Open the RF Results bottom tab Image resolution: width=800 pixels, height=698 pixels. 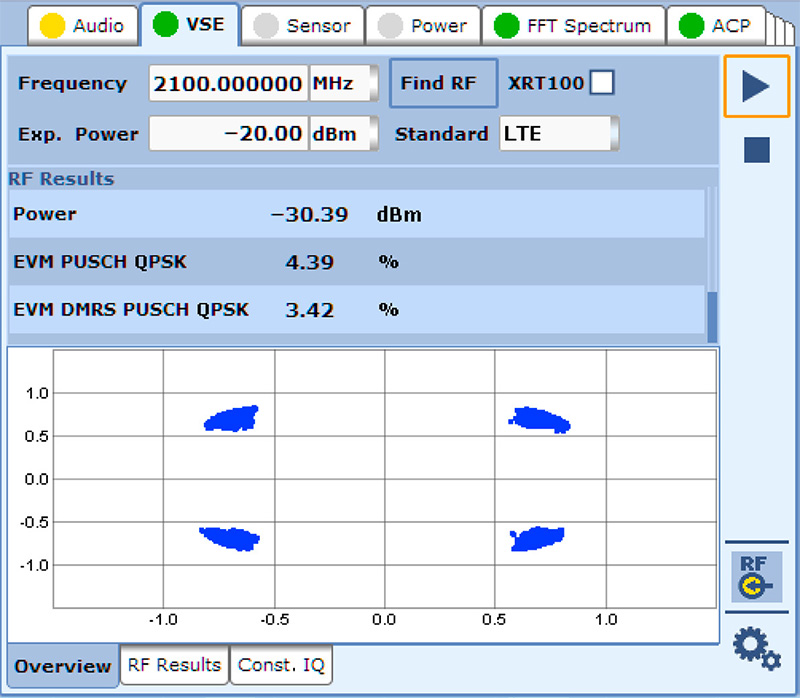pyautogui.click(x=174, y=665)
